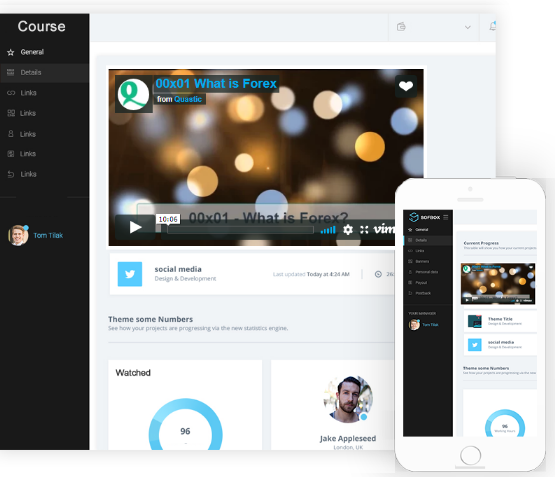Click the notification bell icon in header
Viewport: 555px width, 477px height.
tap(492, 26)
